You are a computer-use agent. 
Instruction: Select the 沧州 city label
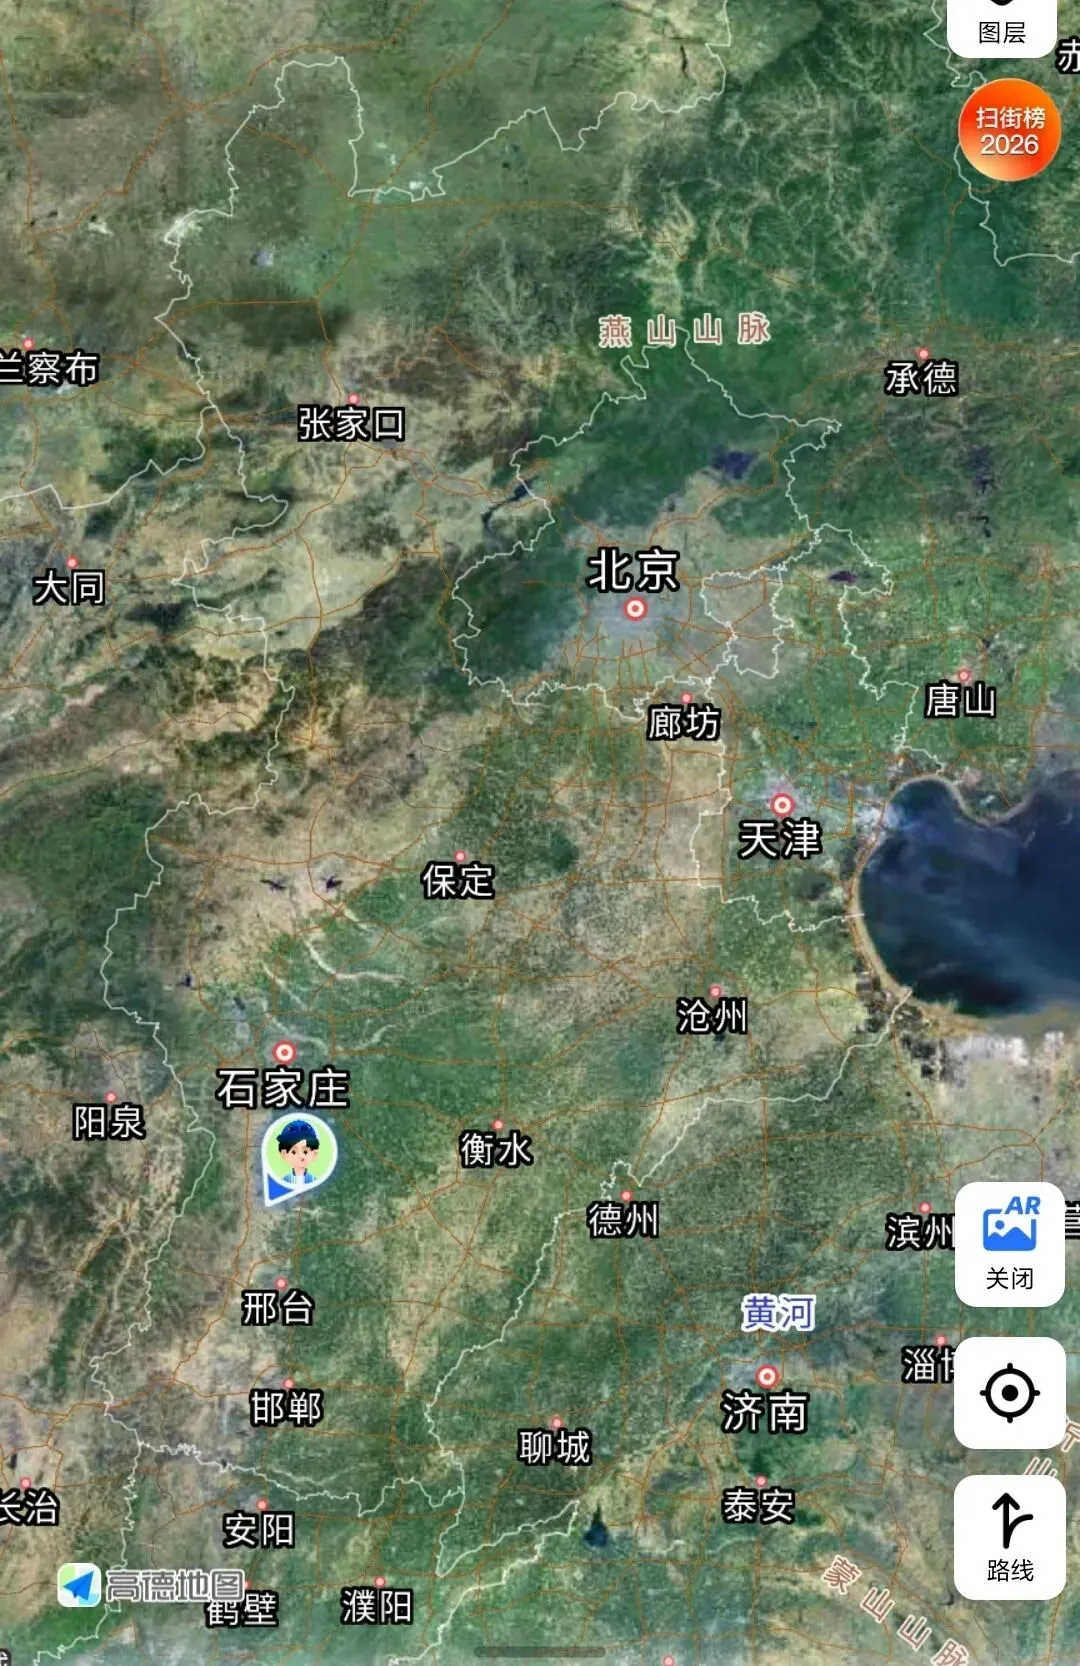click(x=712, y=1016)
